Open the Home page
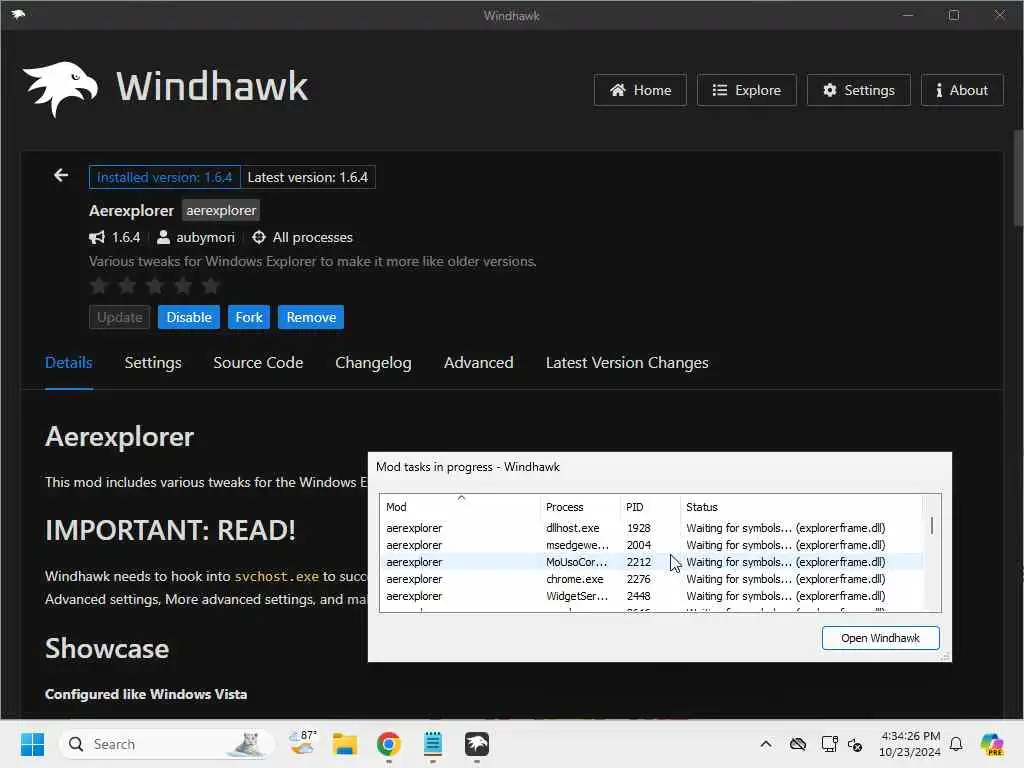 pyautogui.click(x=640, y=90)
